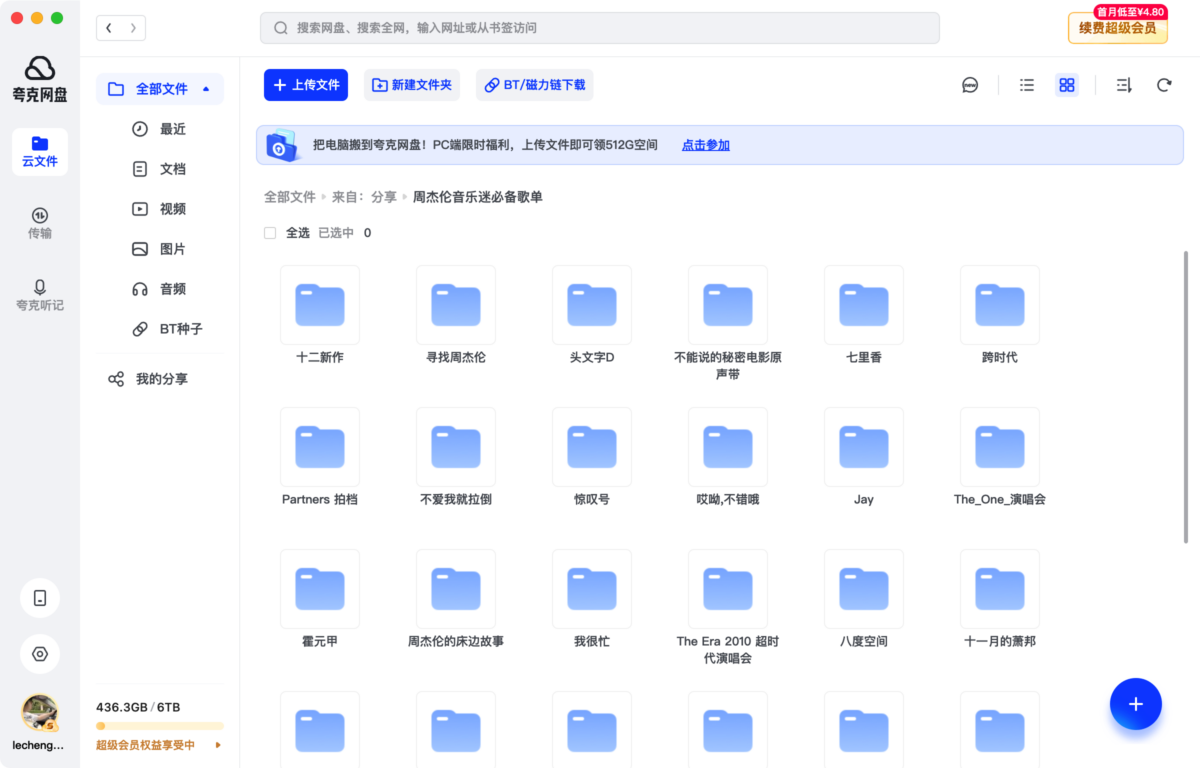
Task: Click the phone device icon in sidebar
Action: [40, 598]
